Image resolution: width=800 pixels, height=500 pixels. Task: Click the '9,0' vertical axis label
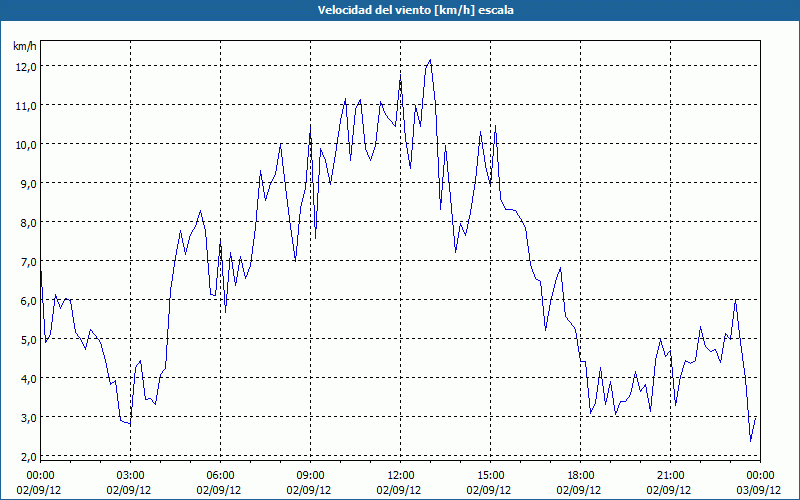[x=29, y=184]
